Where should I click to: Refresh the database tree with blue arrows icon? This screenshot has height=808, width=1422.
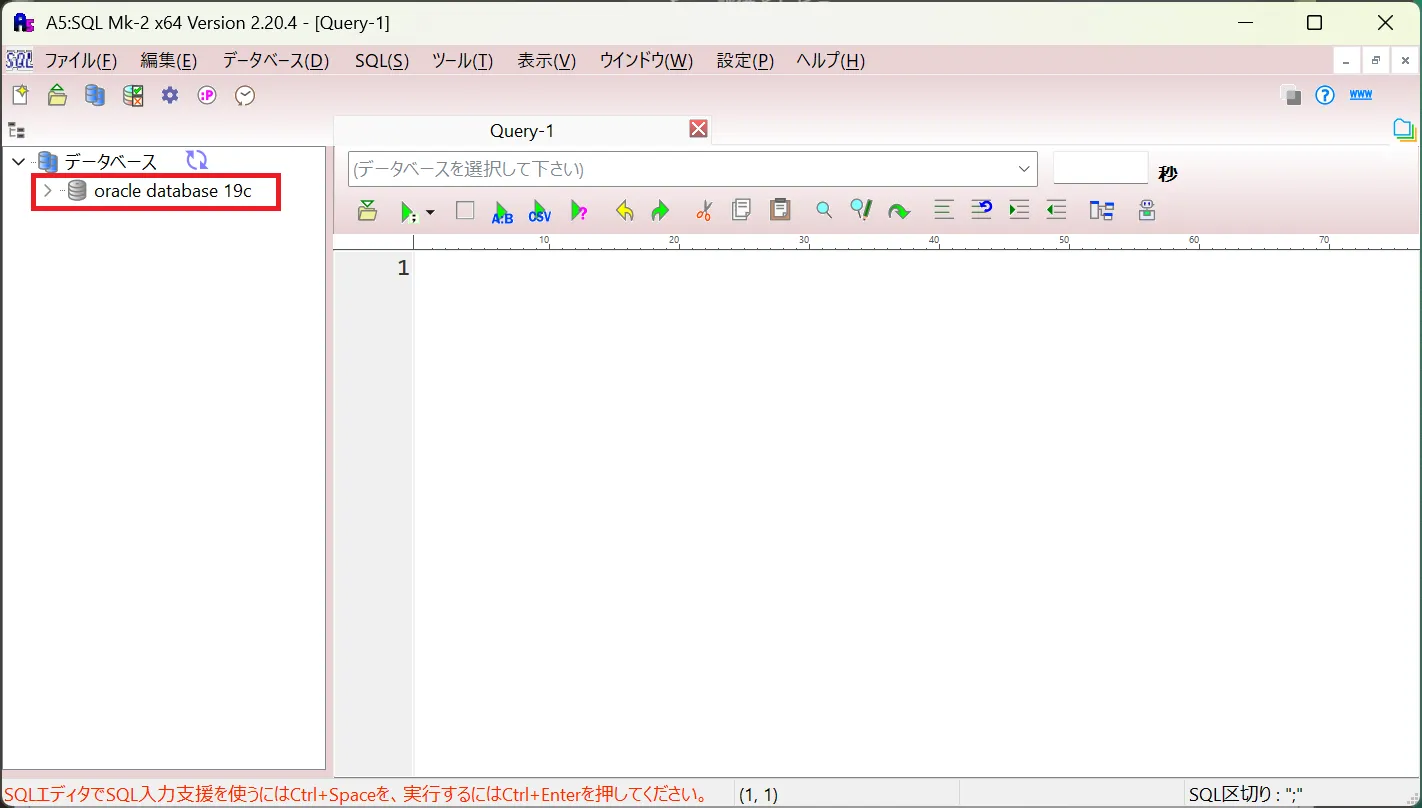tap(197, 160)
